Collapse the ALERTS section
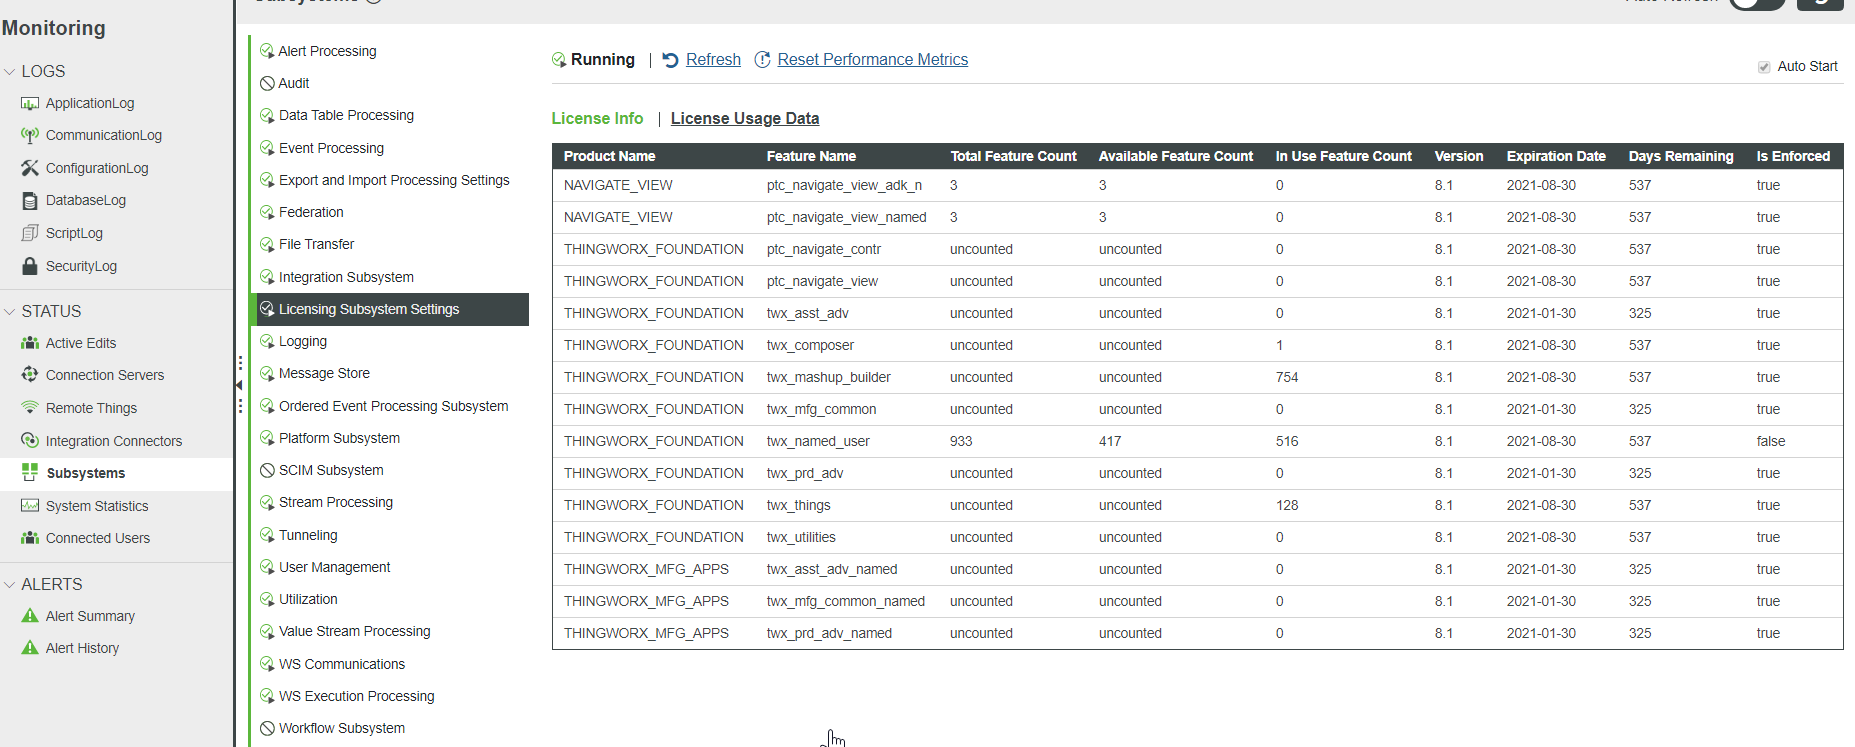1855x747 pixels. pyautogui.click(x=10, y=585)
